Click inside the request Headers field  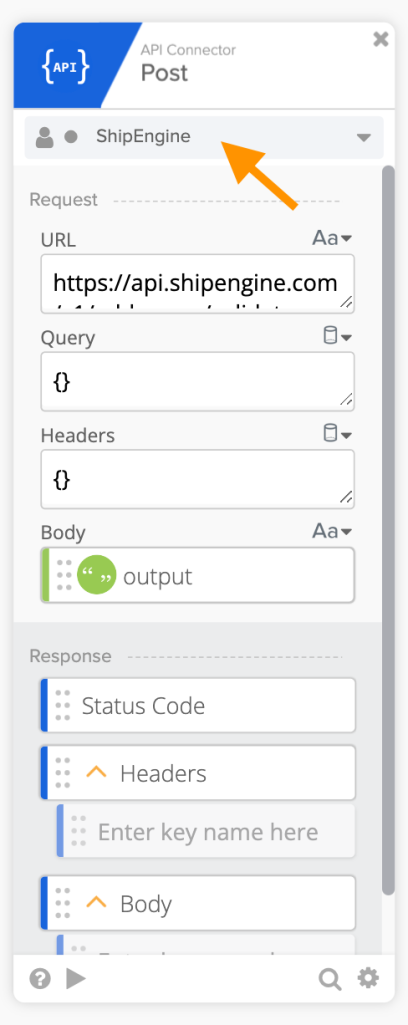point(198,479)
